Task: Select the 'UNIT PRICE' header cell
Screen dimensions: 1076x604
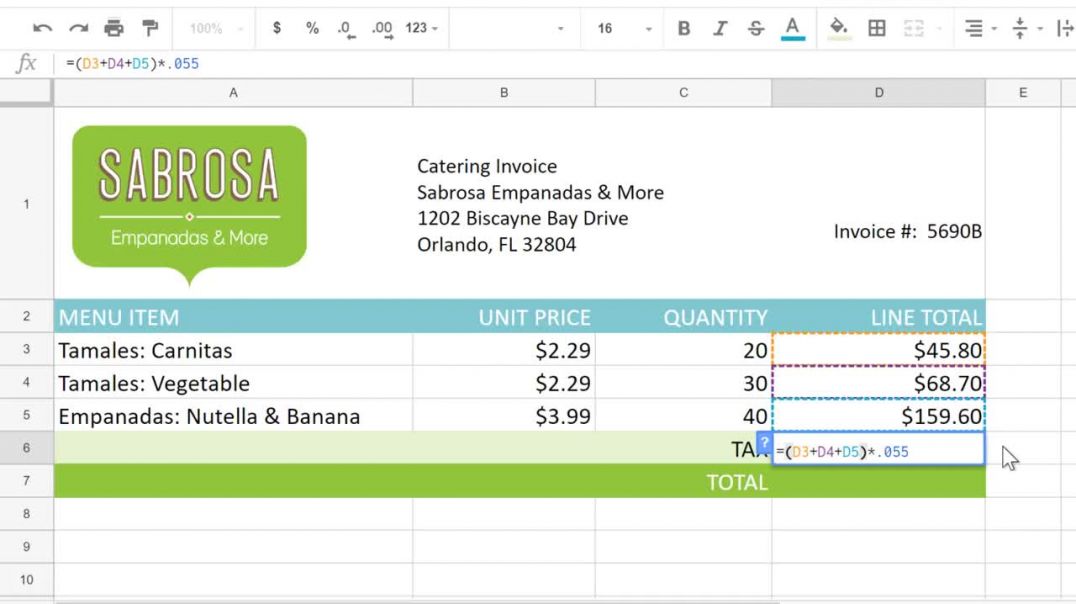Action: 504,317
